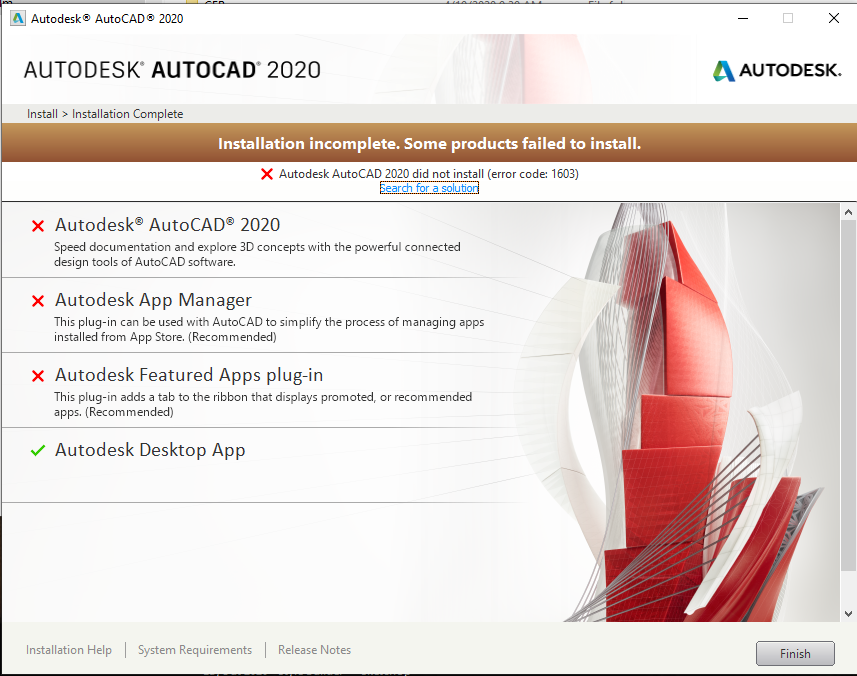Select the Autodesk AutoCAD 2020 product title
Screen dimensions: 857x676
(167, 225)
